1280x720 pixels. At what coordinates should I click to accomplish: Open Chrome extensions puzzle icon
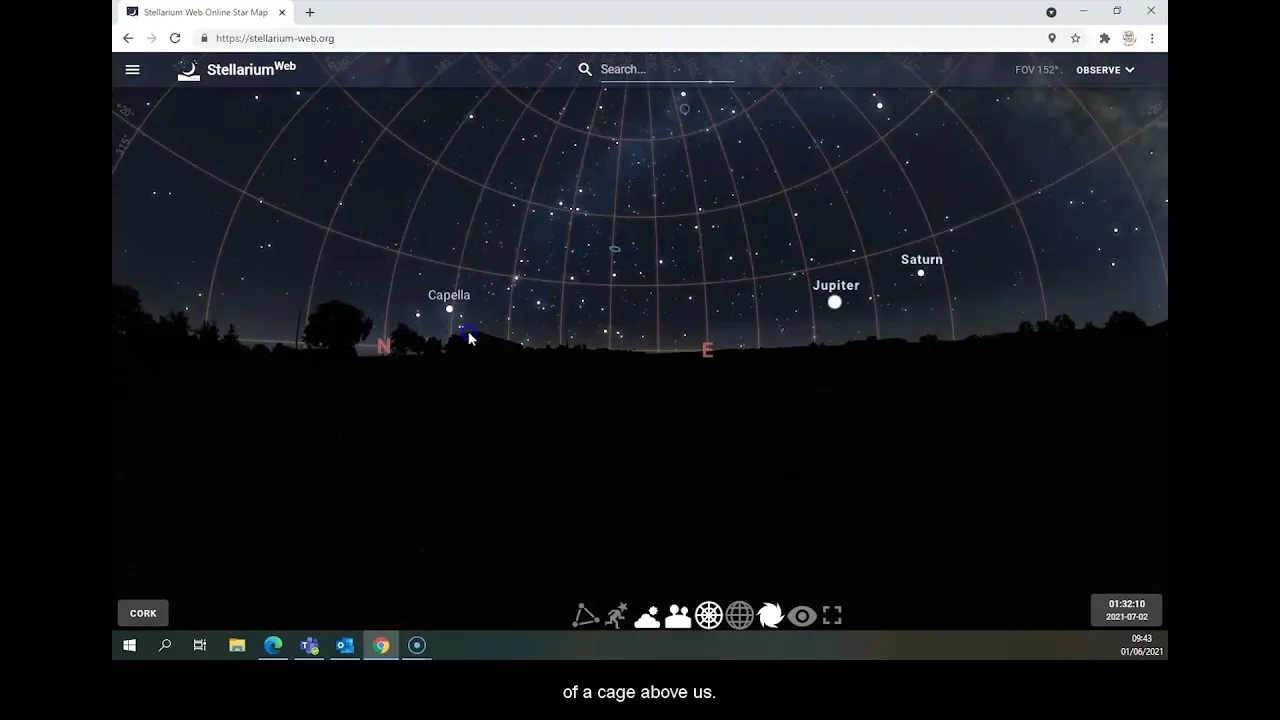1105,38
